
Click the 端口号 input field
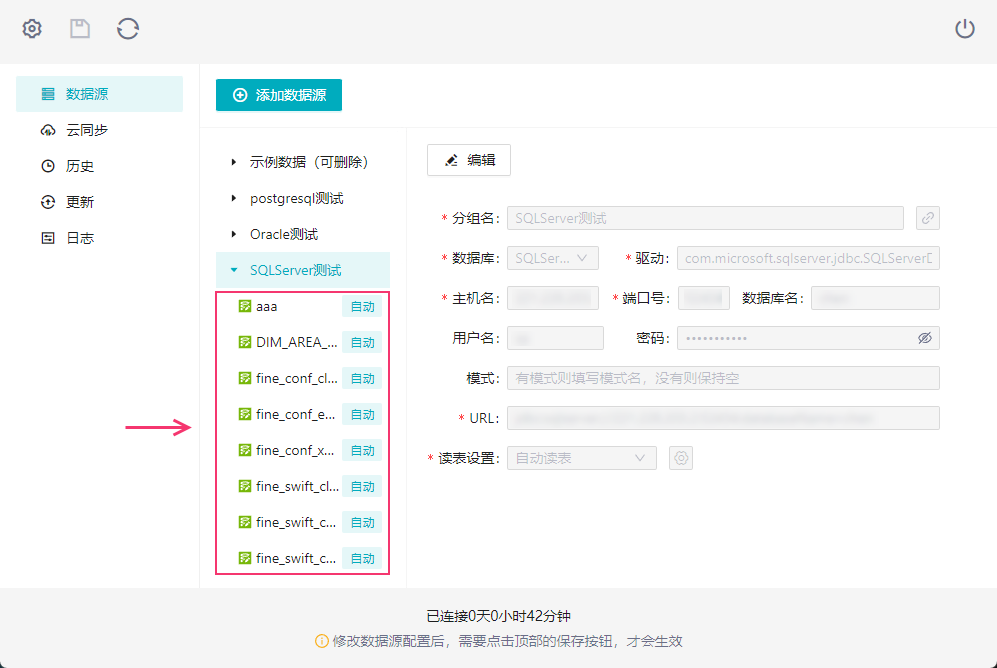coord(703,298)
